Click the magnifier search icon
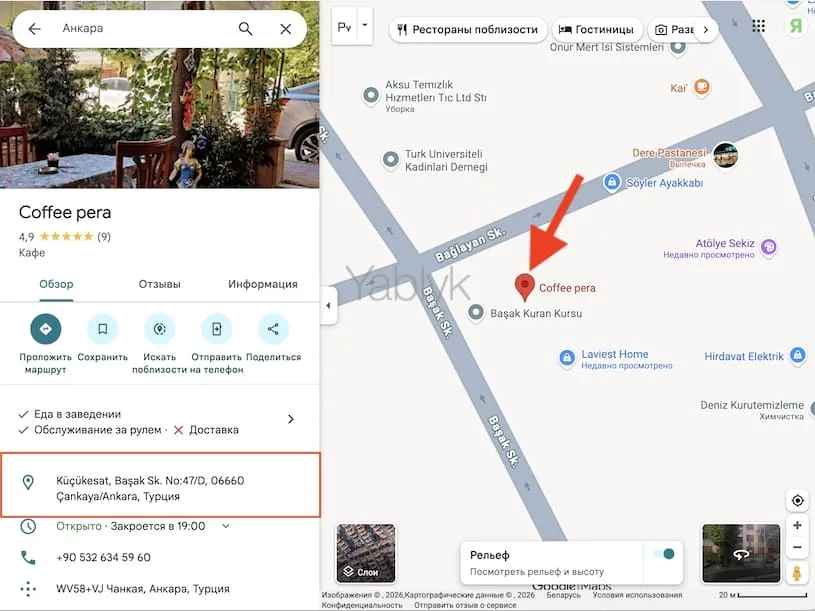This screenshot has height=611, width=815. coord(246,29)
